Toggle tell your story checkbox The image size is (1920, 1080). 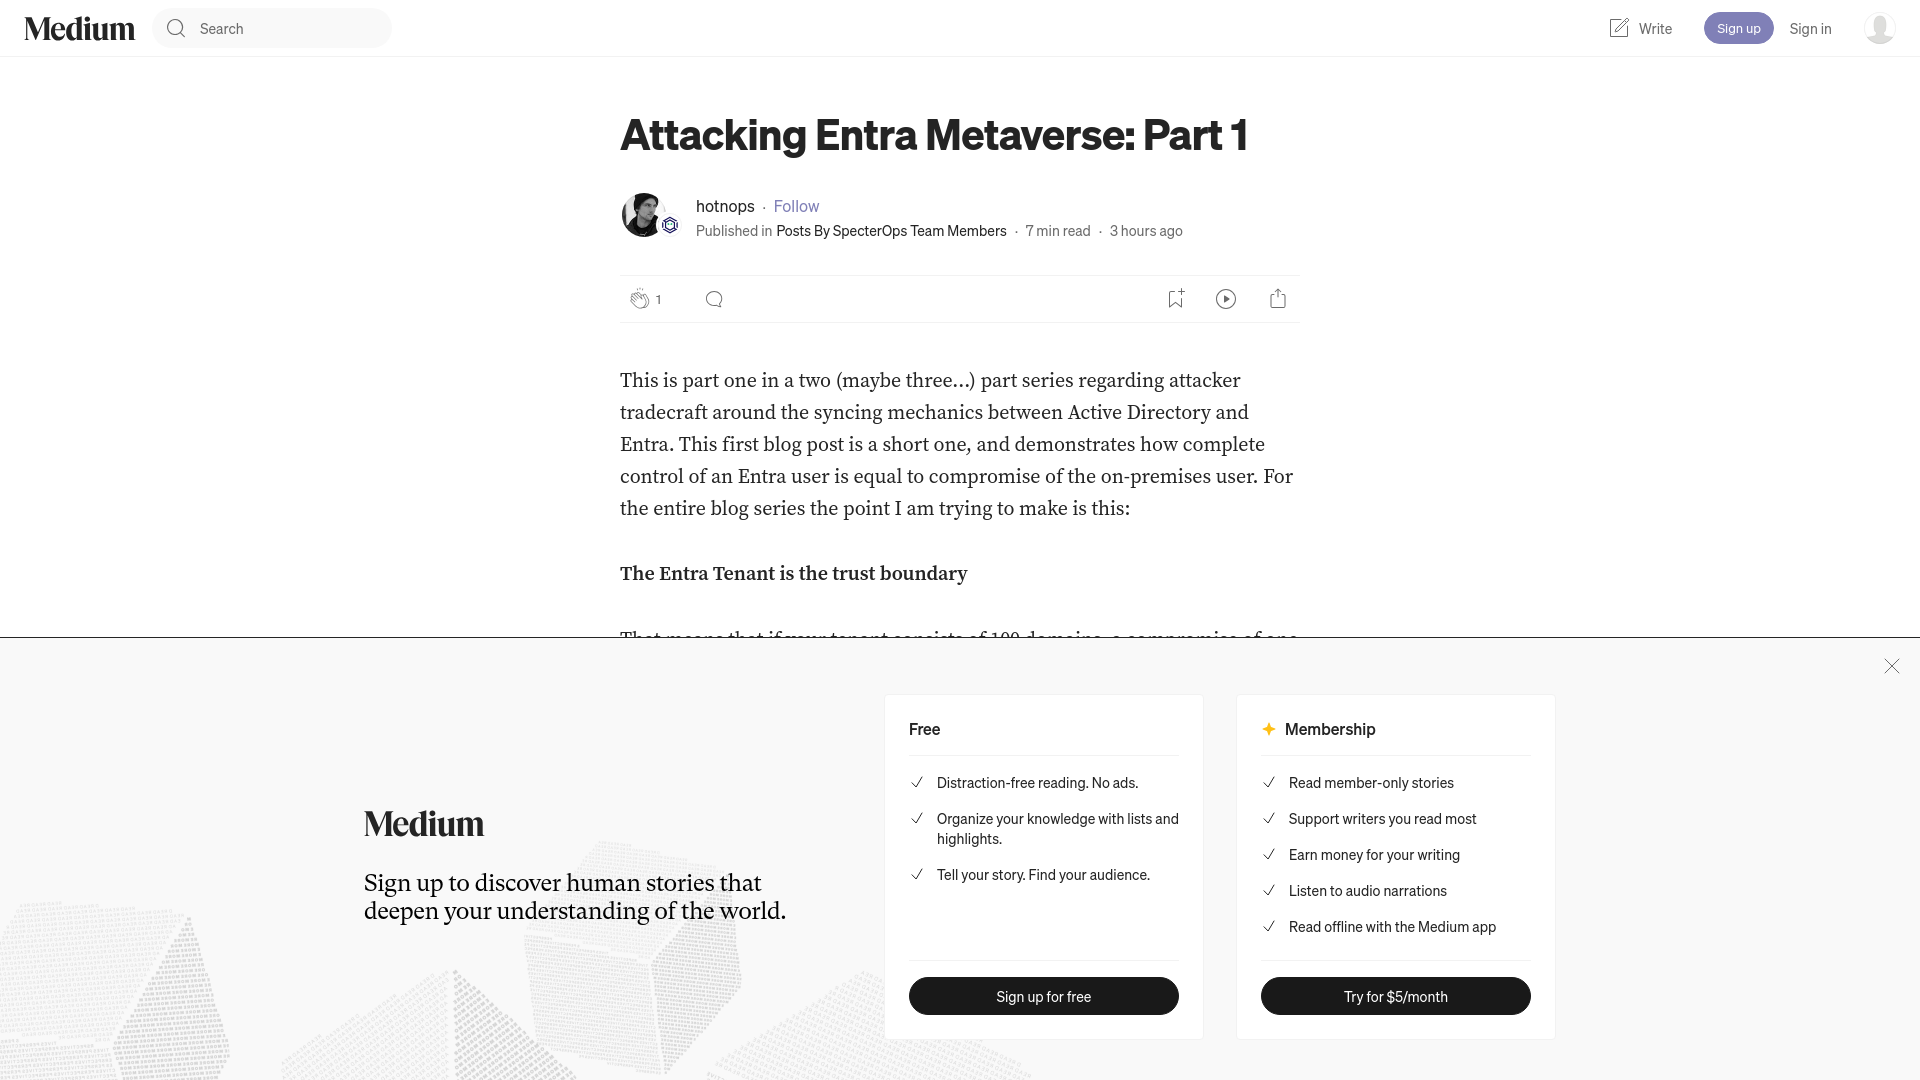[x=918, y=874]
